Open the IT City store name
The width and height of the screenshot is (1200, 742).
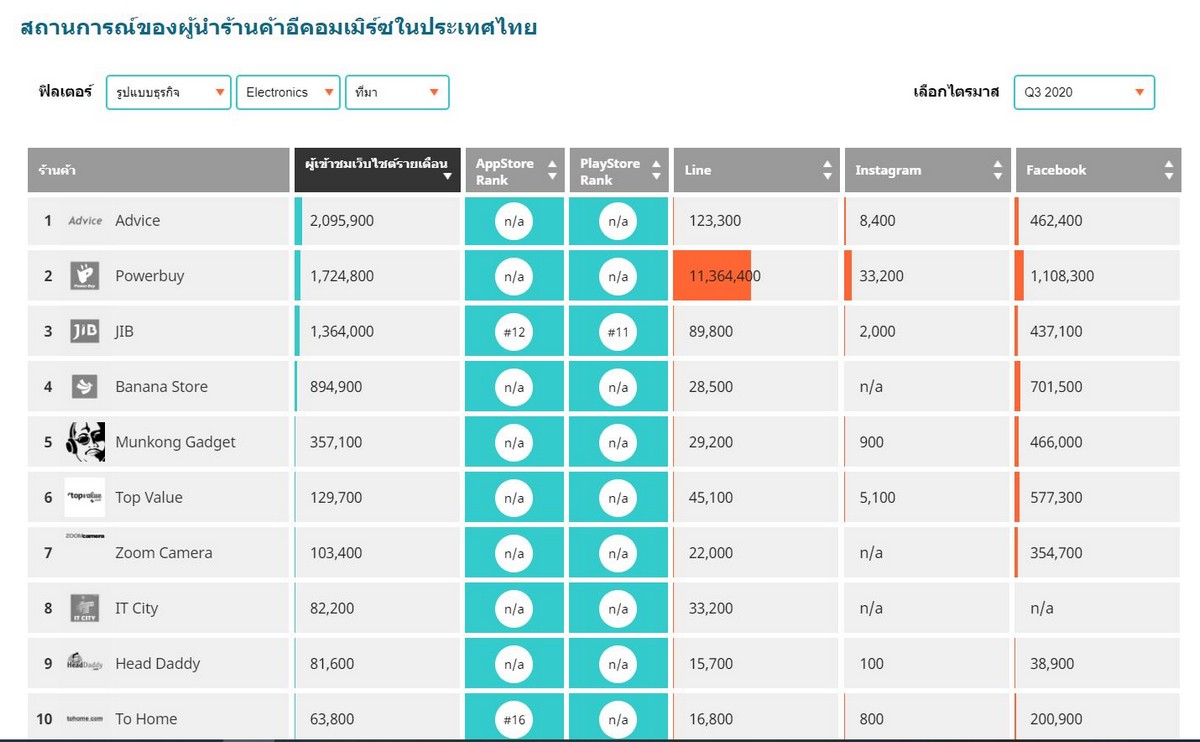[x=137, y=608]
